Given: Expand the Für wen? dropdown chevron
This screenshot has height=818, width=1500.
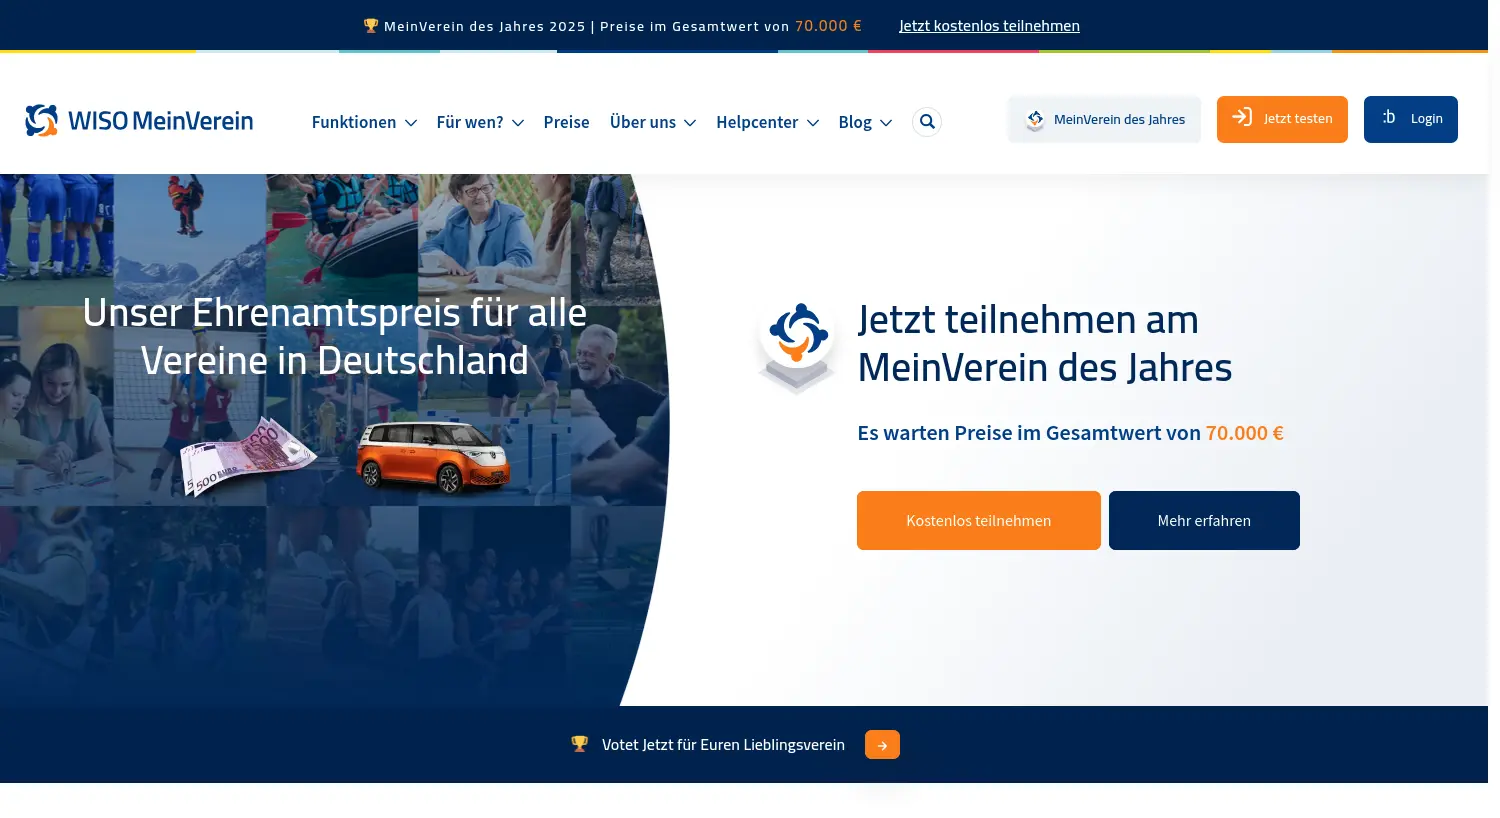Looking at the screenshot, I should coord(518,123).
